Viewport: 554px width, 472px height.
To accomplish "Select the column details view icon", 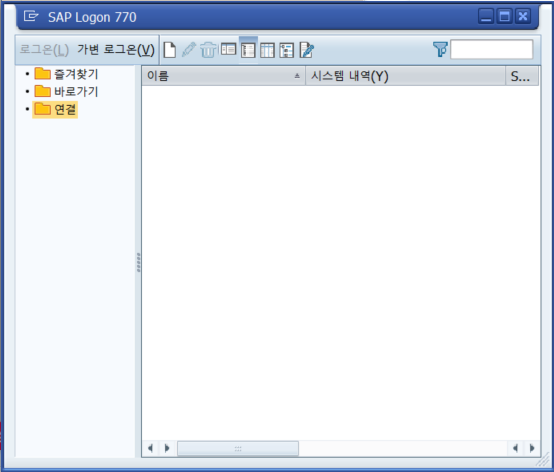I will [267, 50].
